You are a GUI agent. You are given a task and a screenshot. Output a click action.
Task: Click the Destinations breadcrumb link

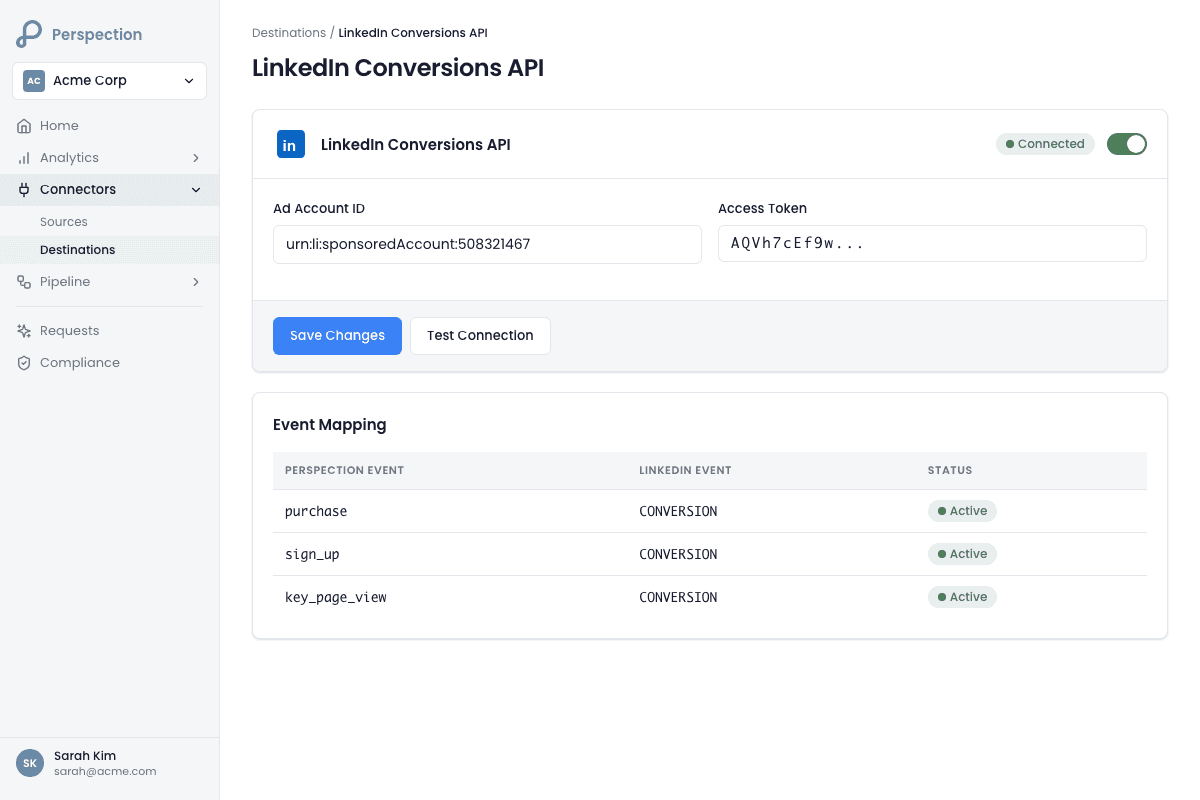coord(289,33)
